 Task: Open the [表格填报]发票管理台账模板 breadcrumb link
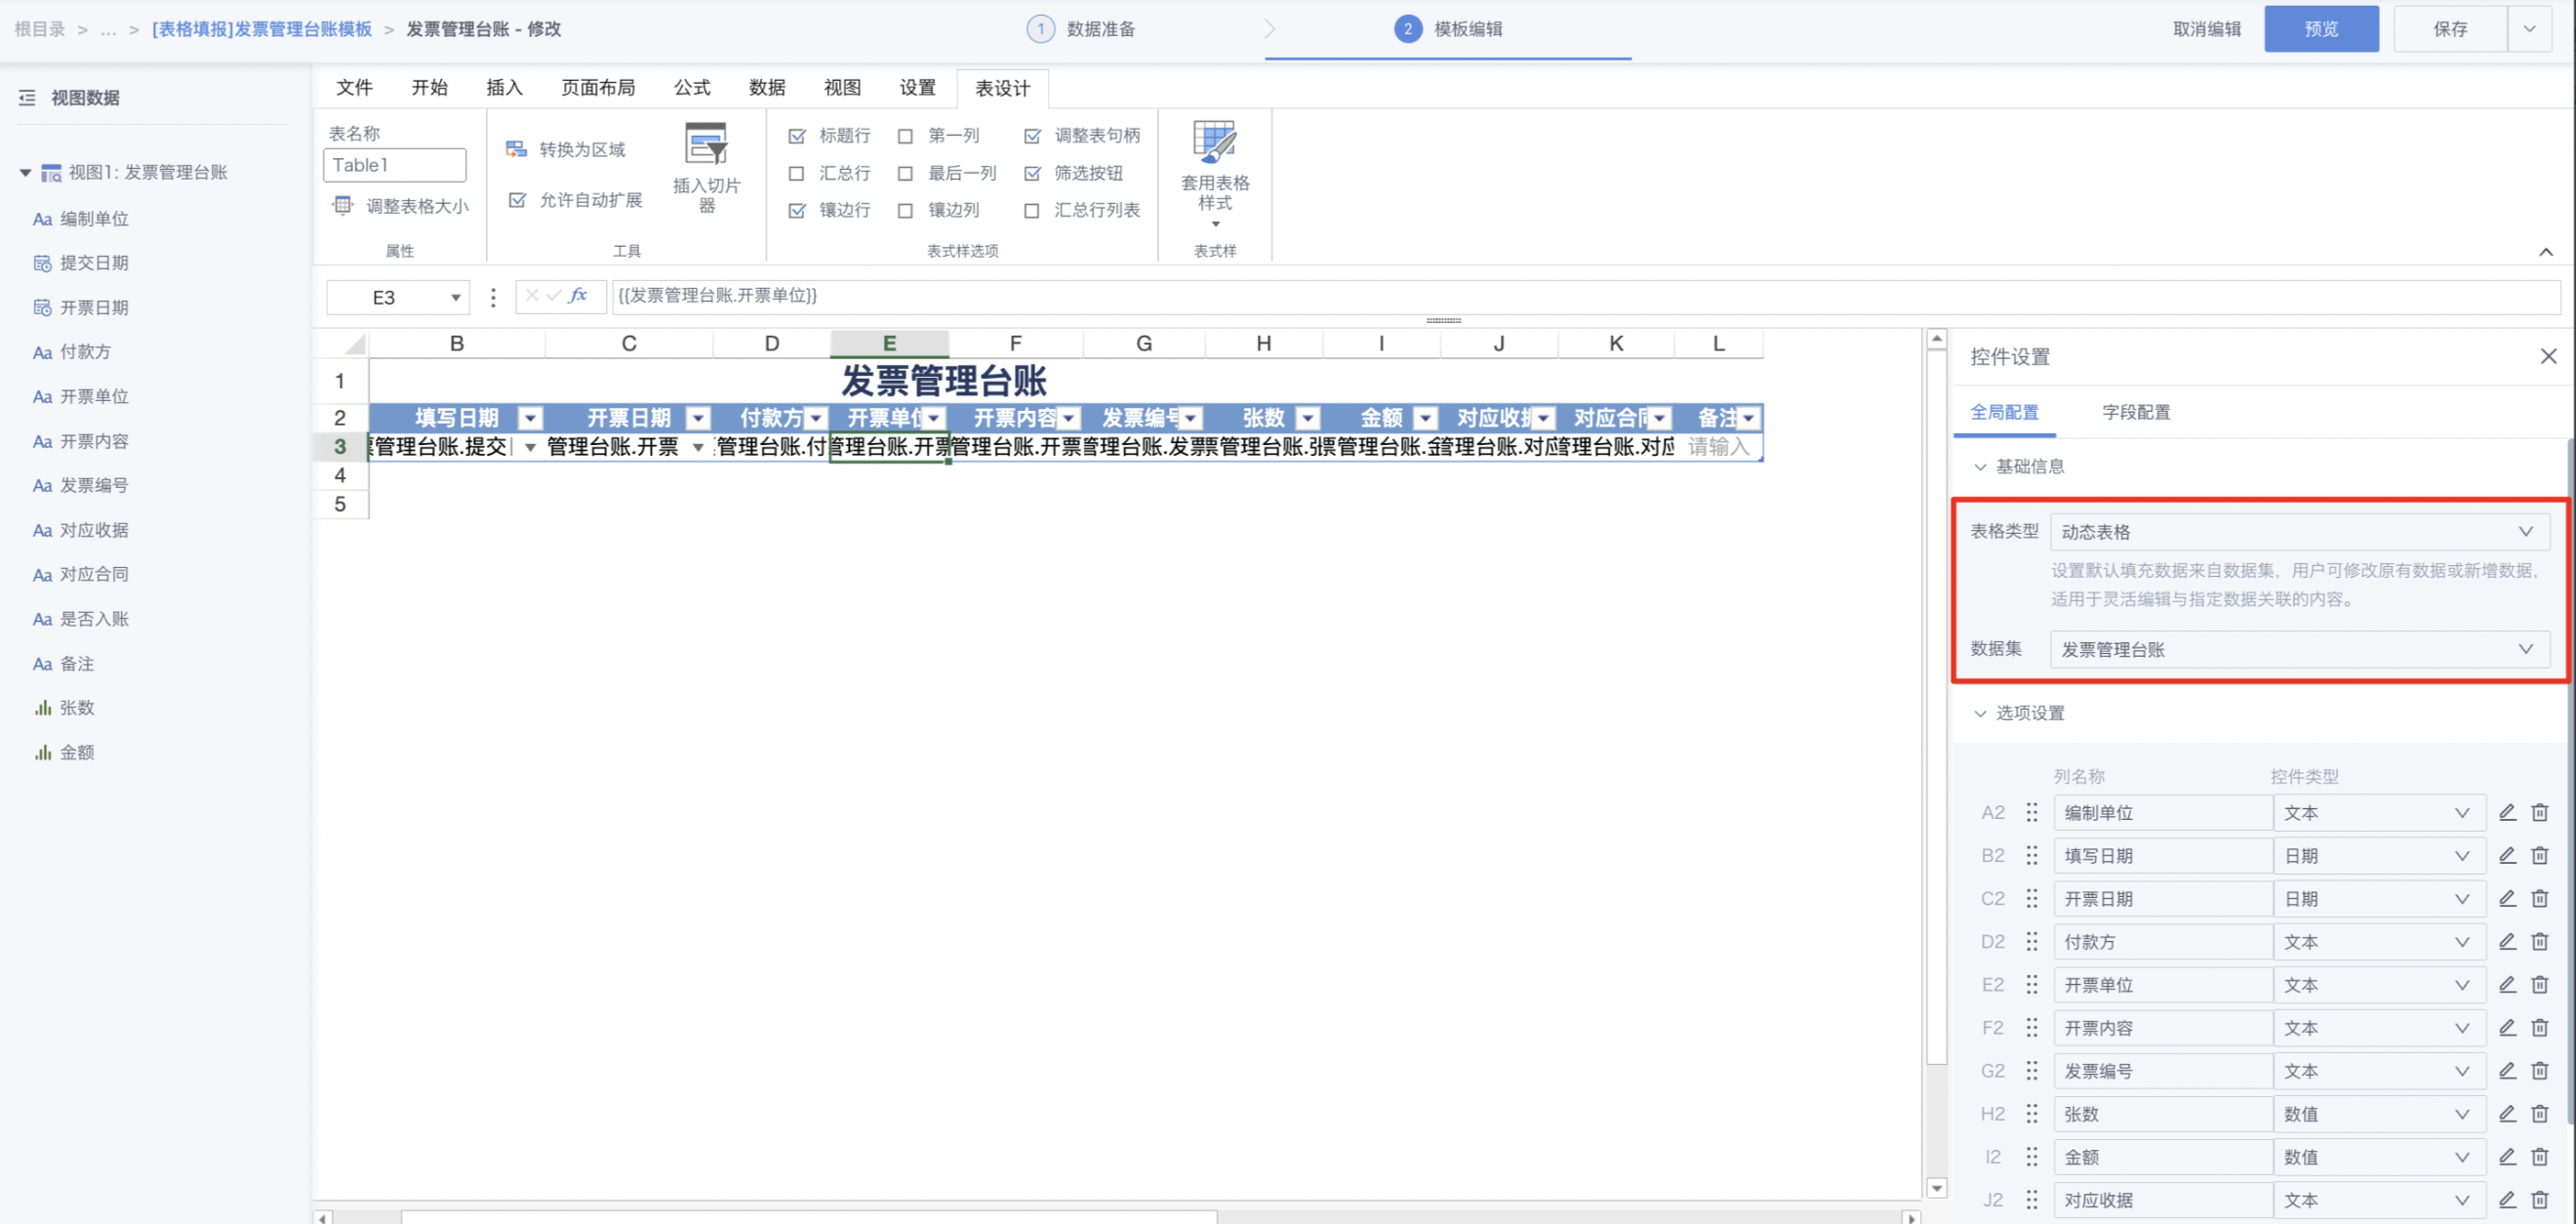261,29
